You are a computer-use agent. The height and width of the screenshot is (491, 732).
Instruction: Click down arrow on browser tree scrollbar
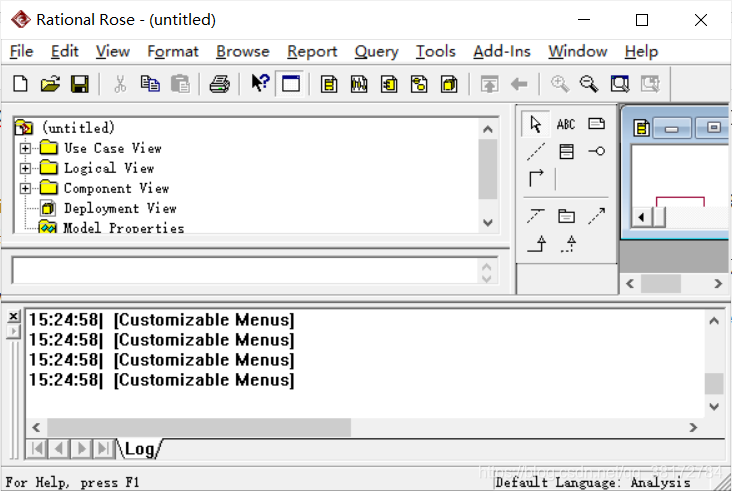click(488, 223)
